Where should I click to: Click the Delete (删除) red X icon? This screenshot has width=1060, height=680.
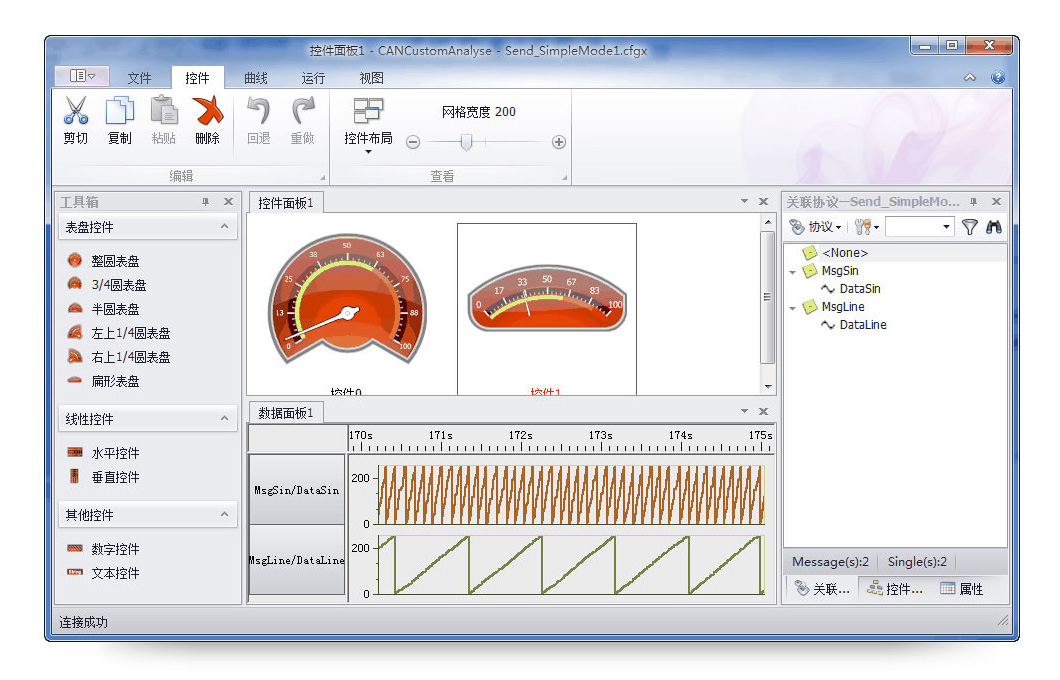[207, 112]
